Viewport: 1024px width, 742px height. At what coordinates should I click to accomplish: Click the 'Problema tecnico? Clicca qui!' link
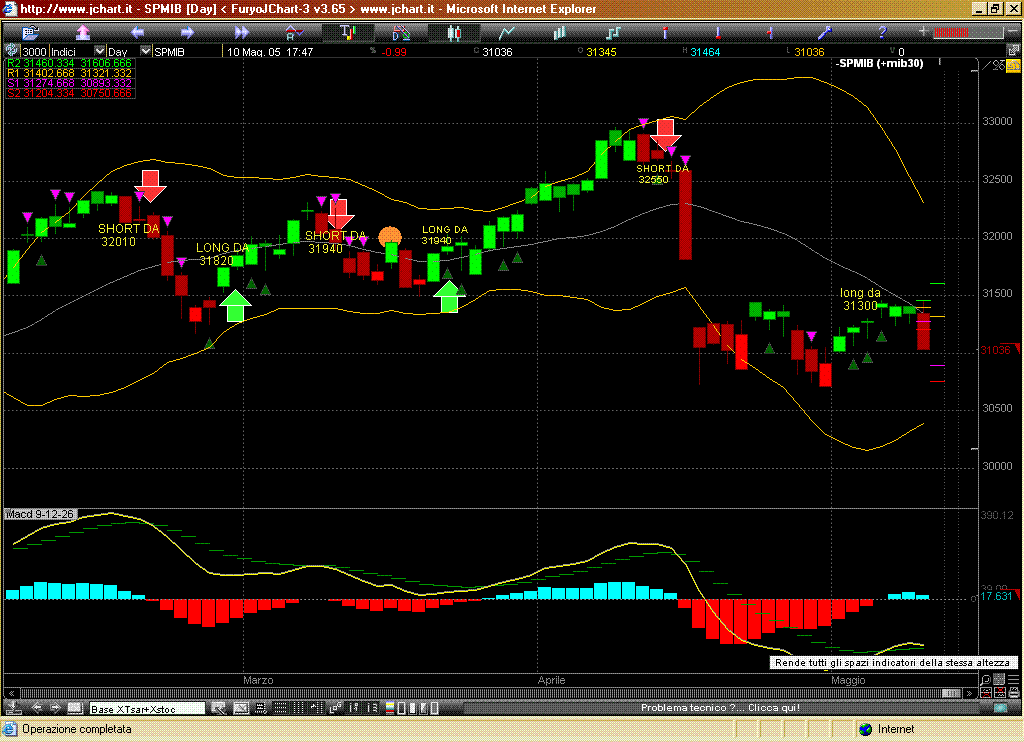coord(720,708)
